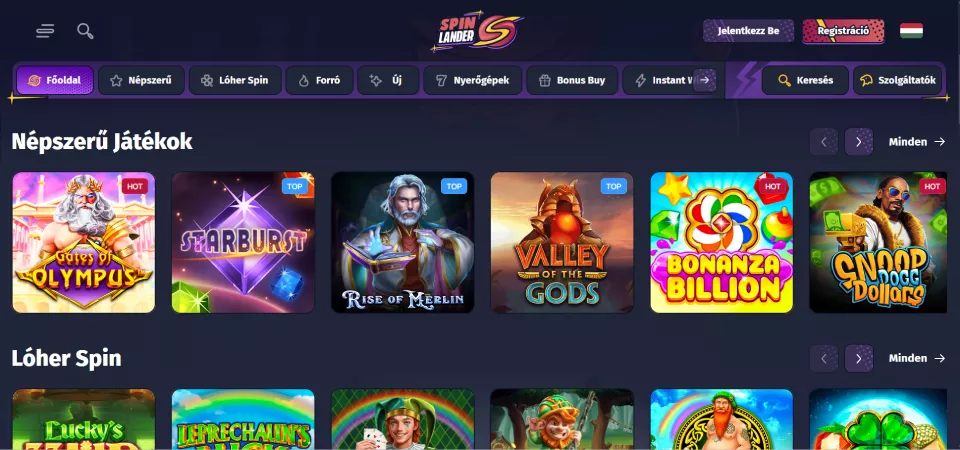Show next Lóher Spin games arrow

(x=858, y=358)
